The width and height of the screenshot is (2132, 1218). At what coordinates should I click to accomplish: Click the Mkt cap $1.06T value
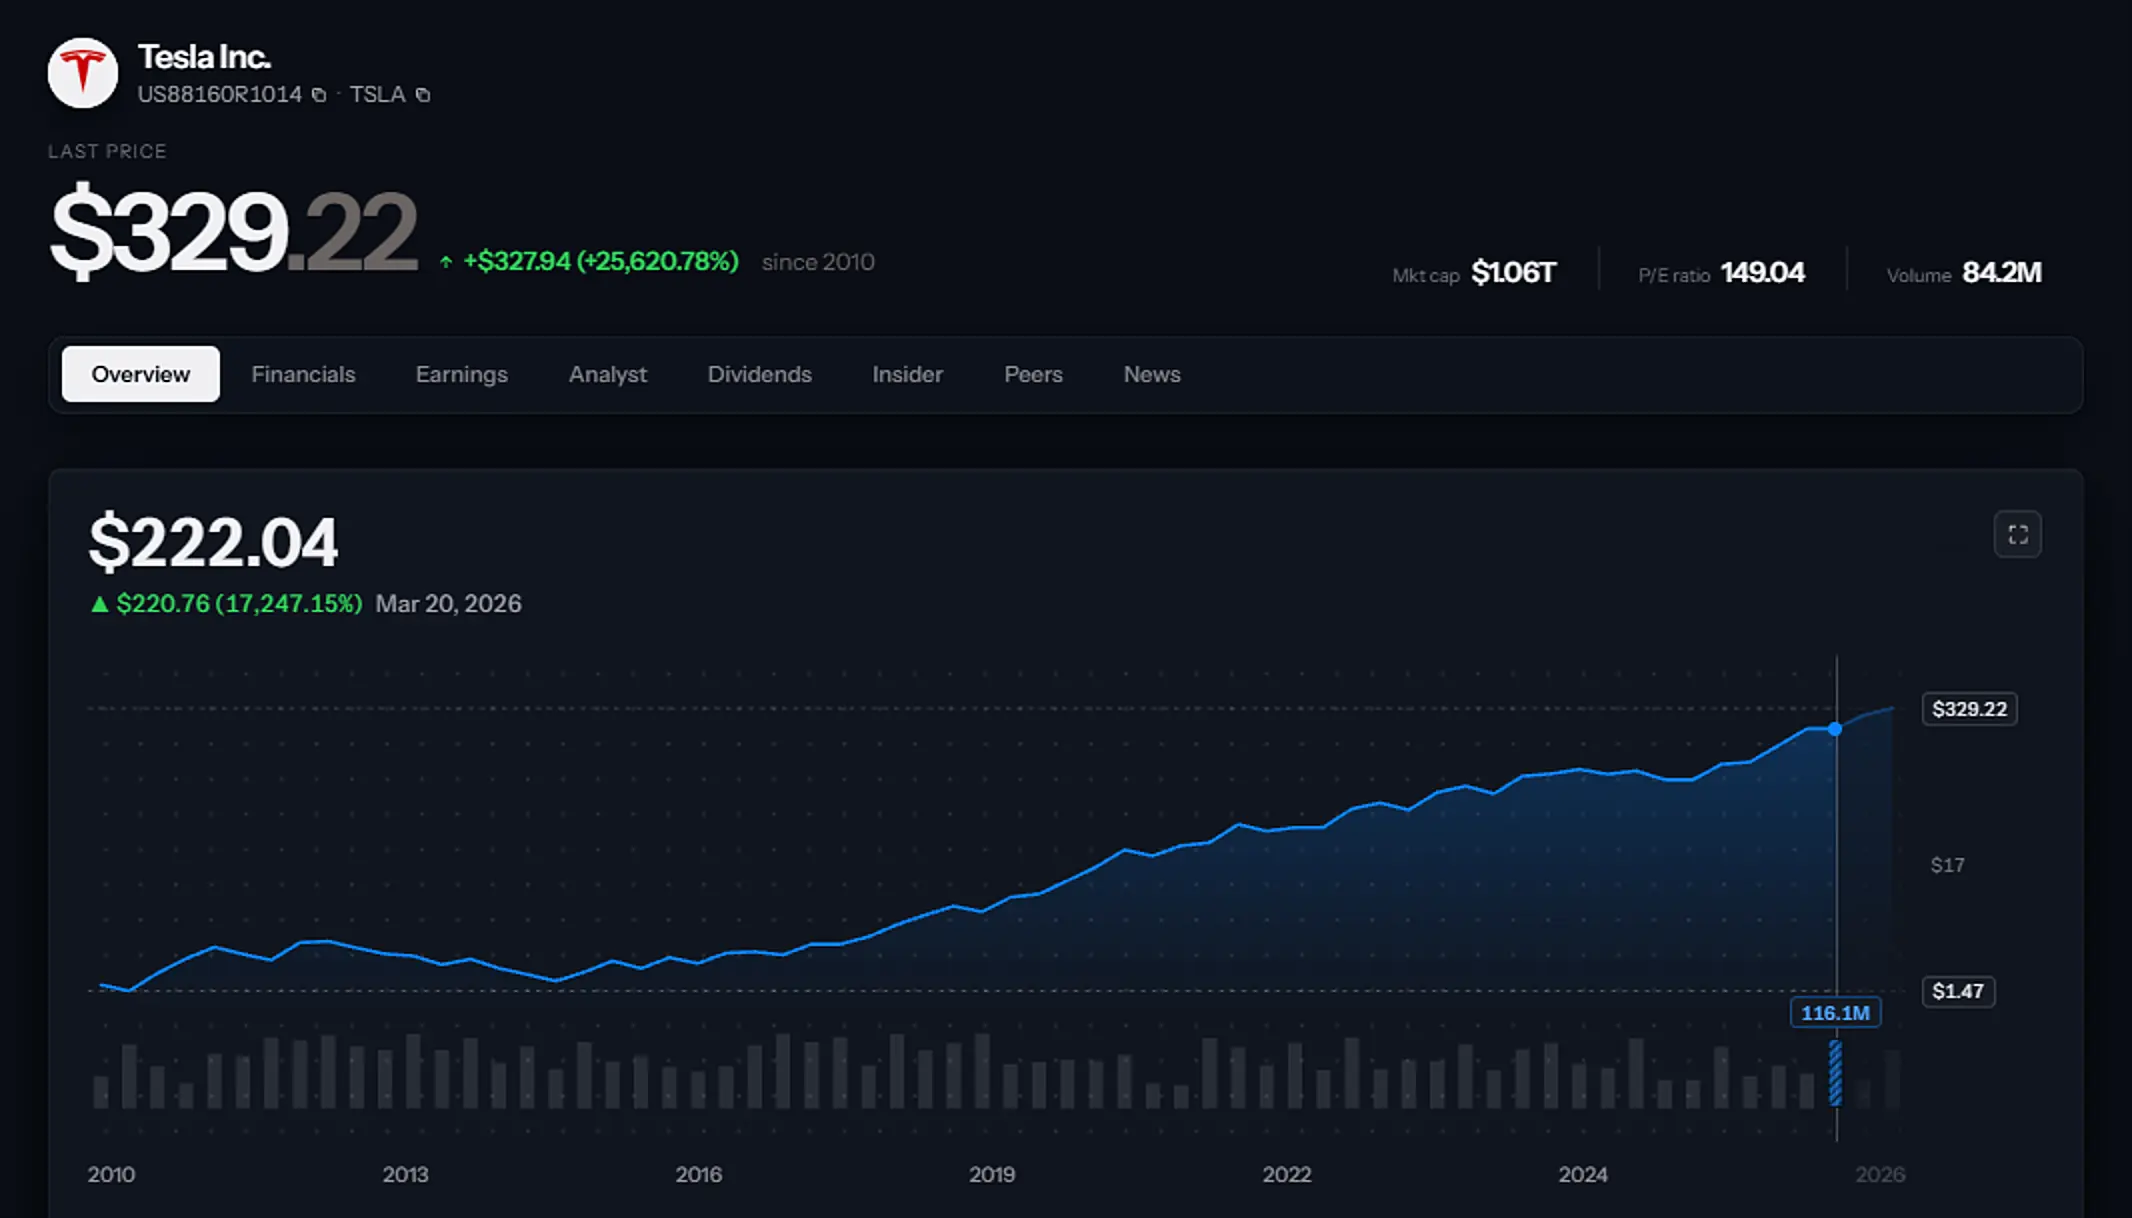tap(1514, 272)
